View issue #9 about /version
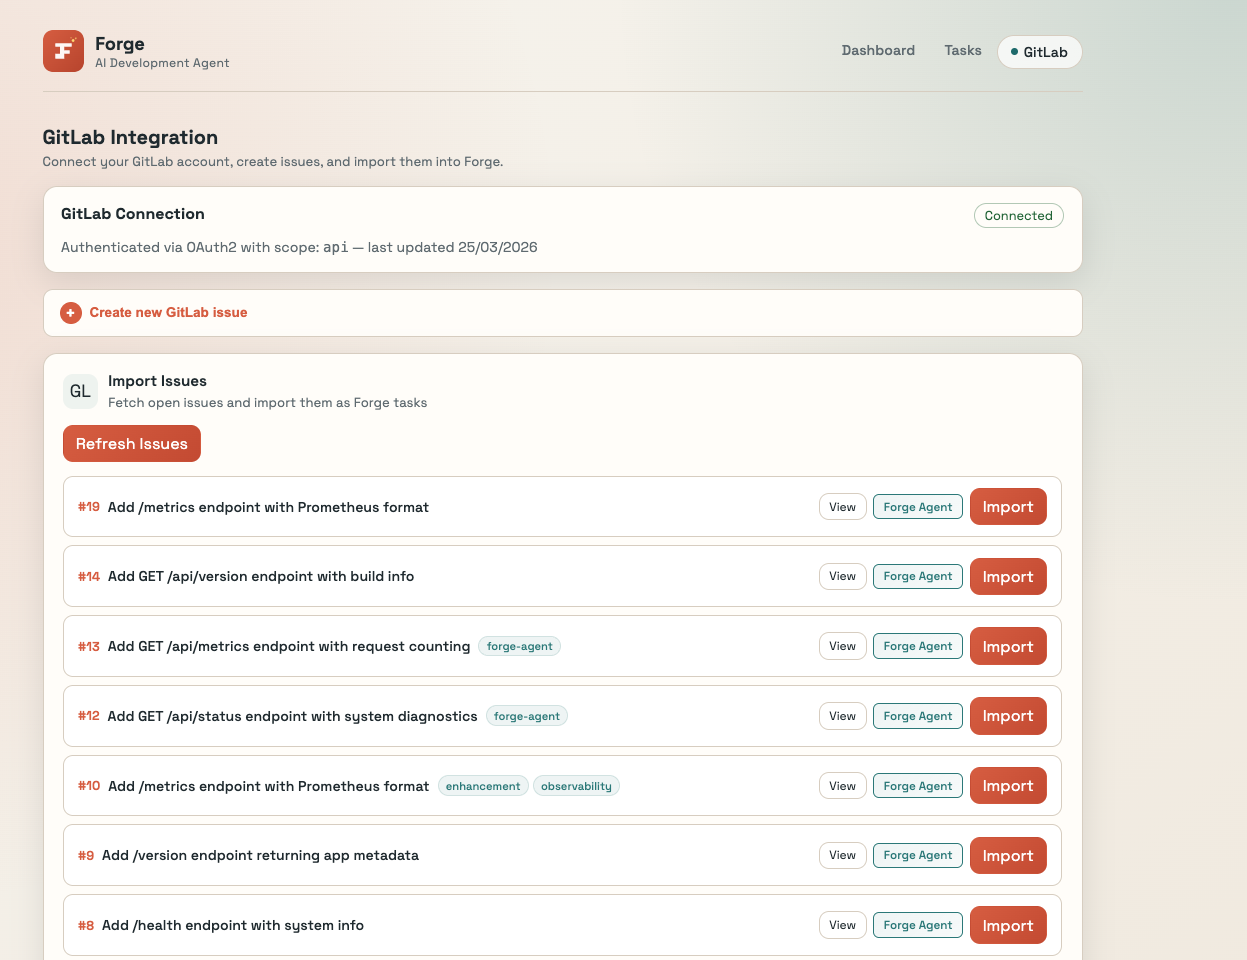 [x=843, y=855]
